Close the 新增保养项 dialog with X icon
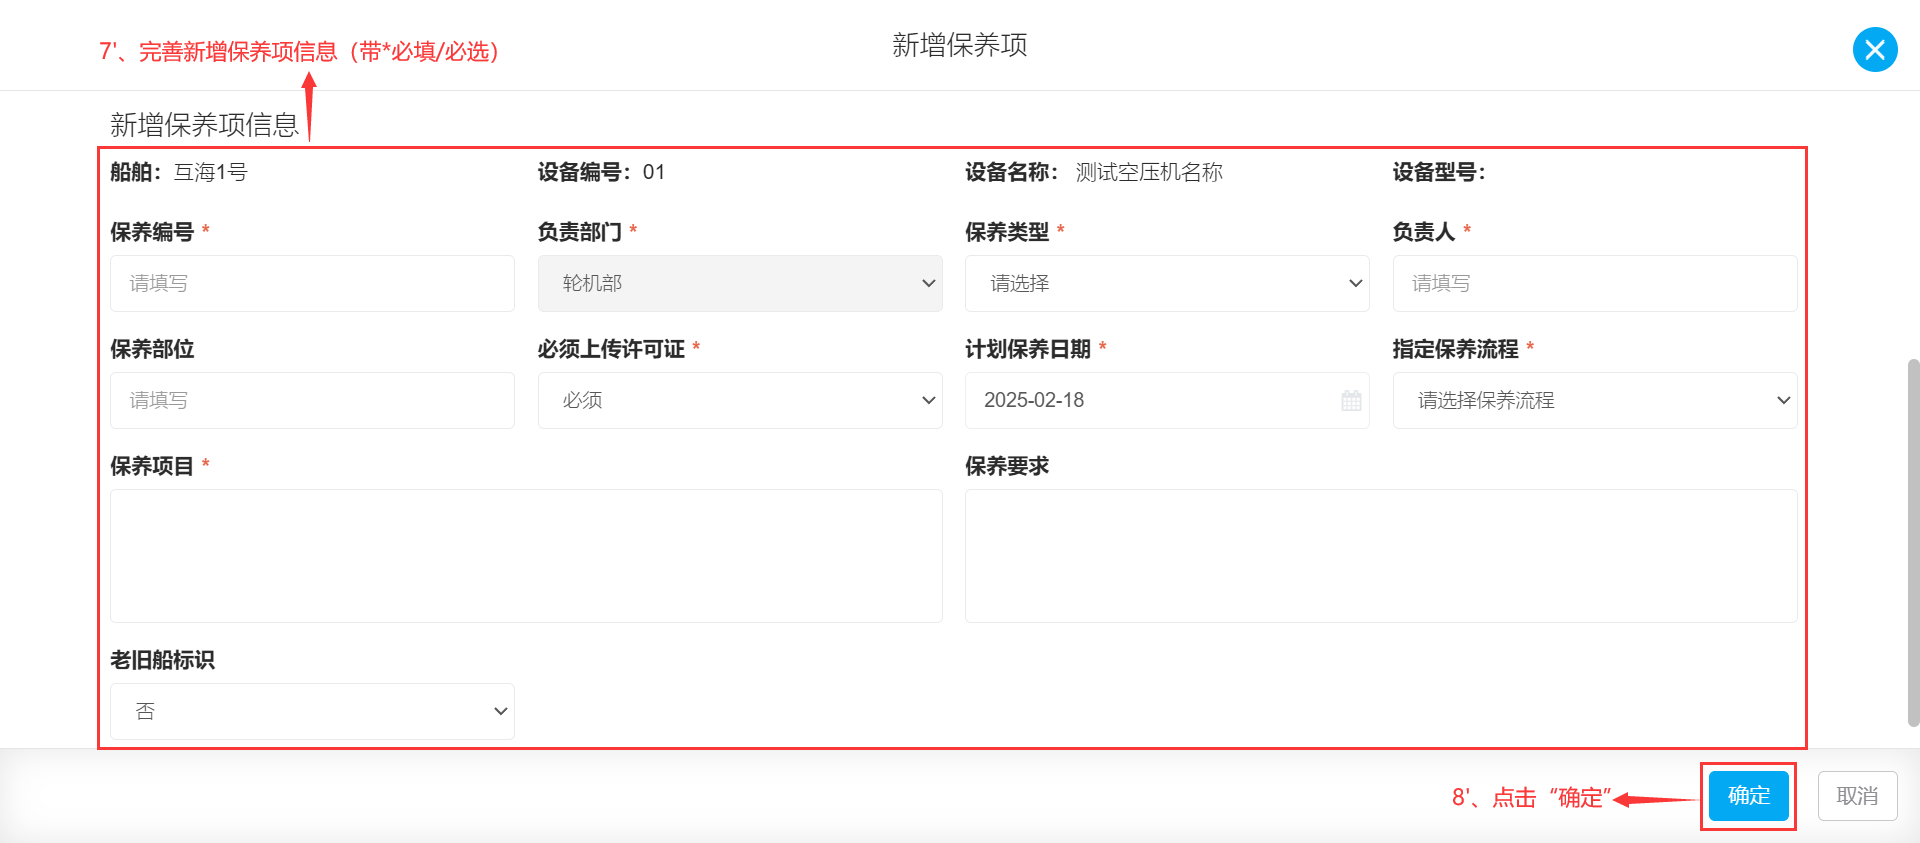 (x=1875, y=49)
